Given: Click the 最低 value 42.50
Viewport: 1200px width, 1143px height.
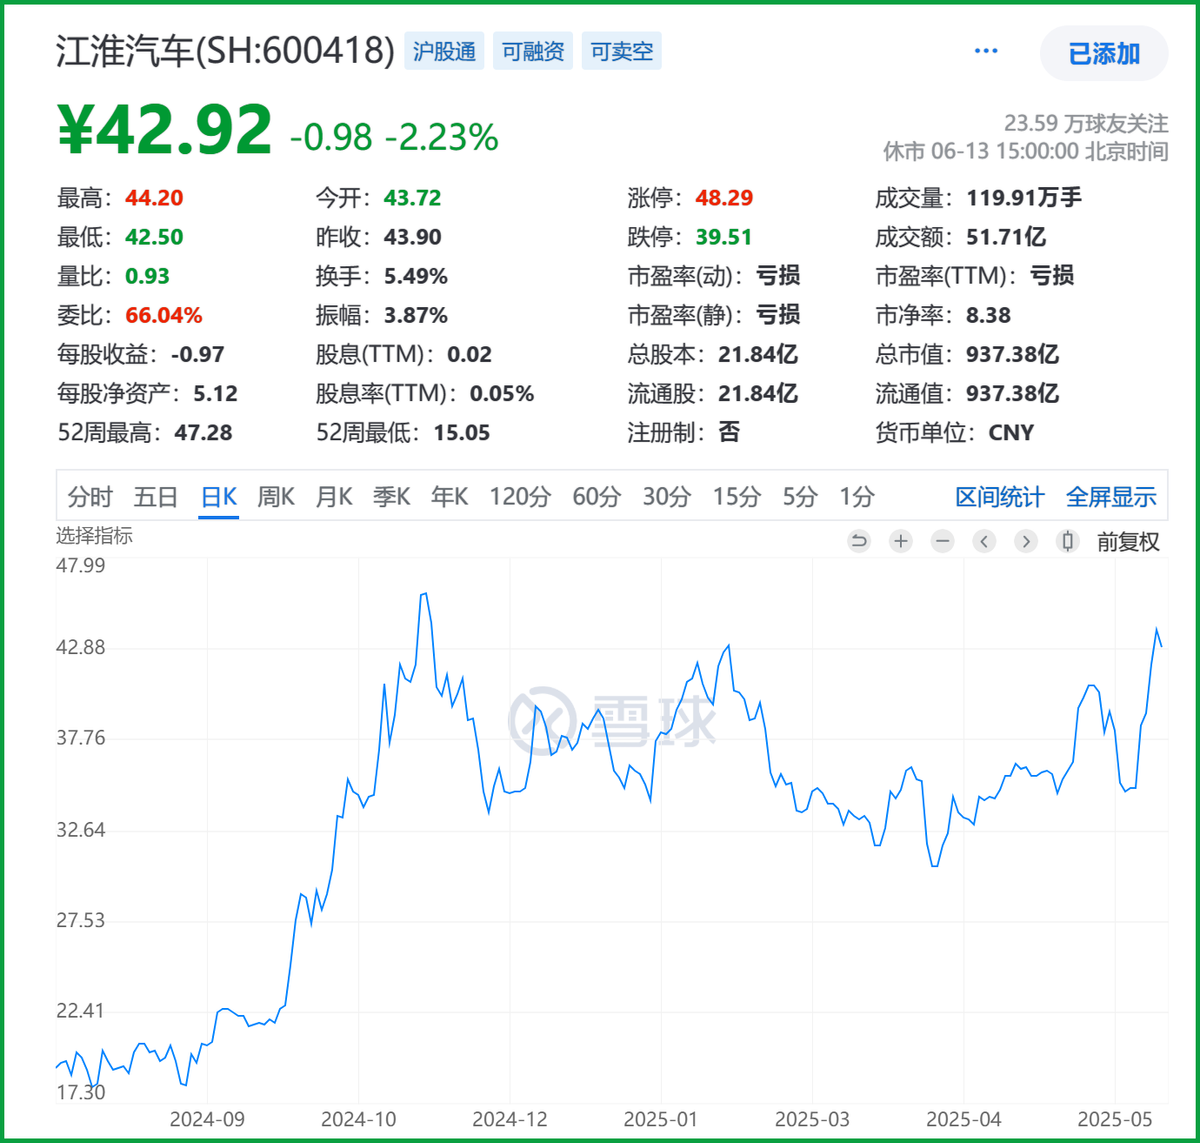Looking at the screenshot, I should point(154,237).
